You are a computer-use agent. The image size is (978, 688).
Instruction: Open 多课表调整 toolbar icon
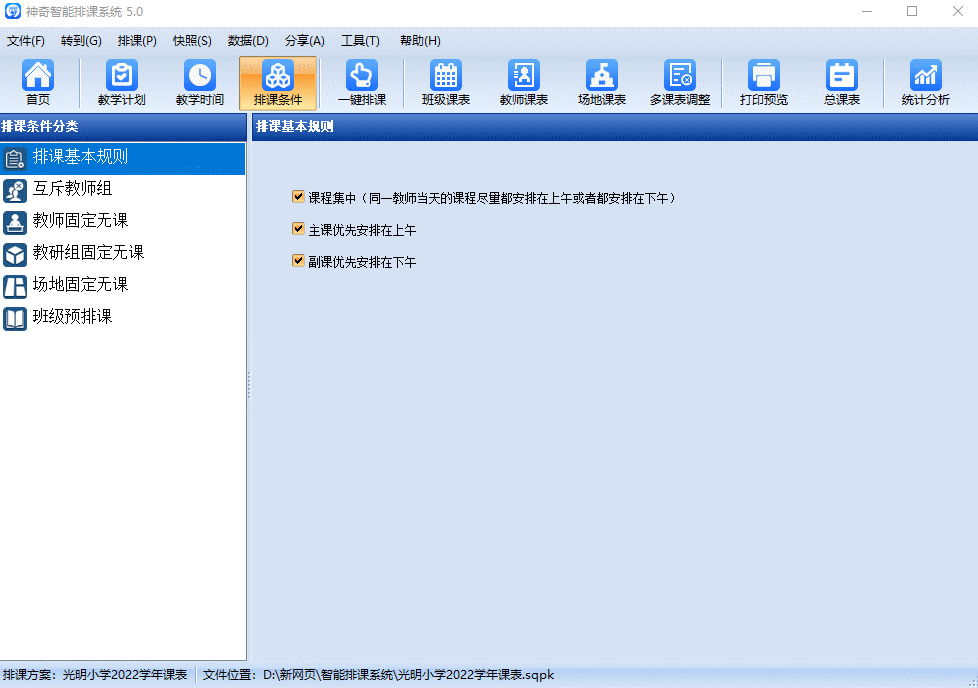pos(680,82)
